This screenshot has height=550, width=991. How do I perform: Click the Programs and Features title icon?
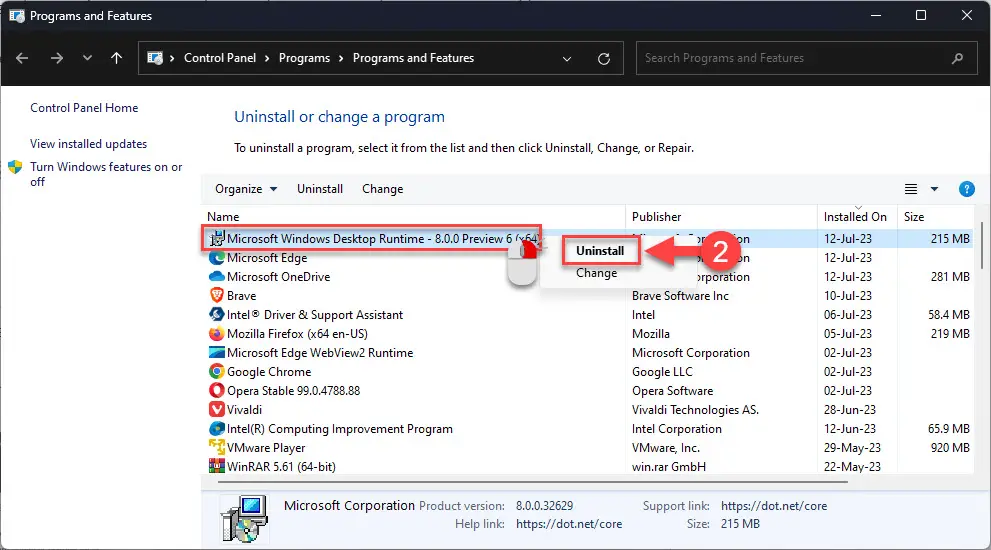tap(16, 16)
